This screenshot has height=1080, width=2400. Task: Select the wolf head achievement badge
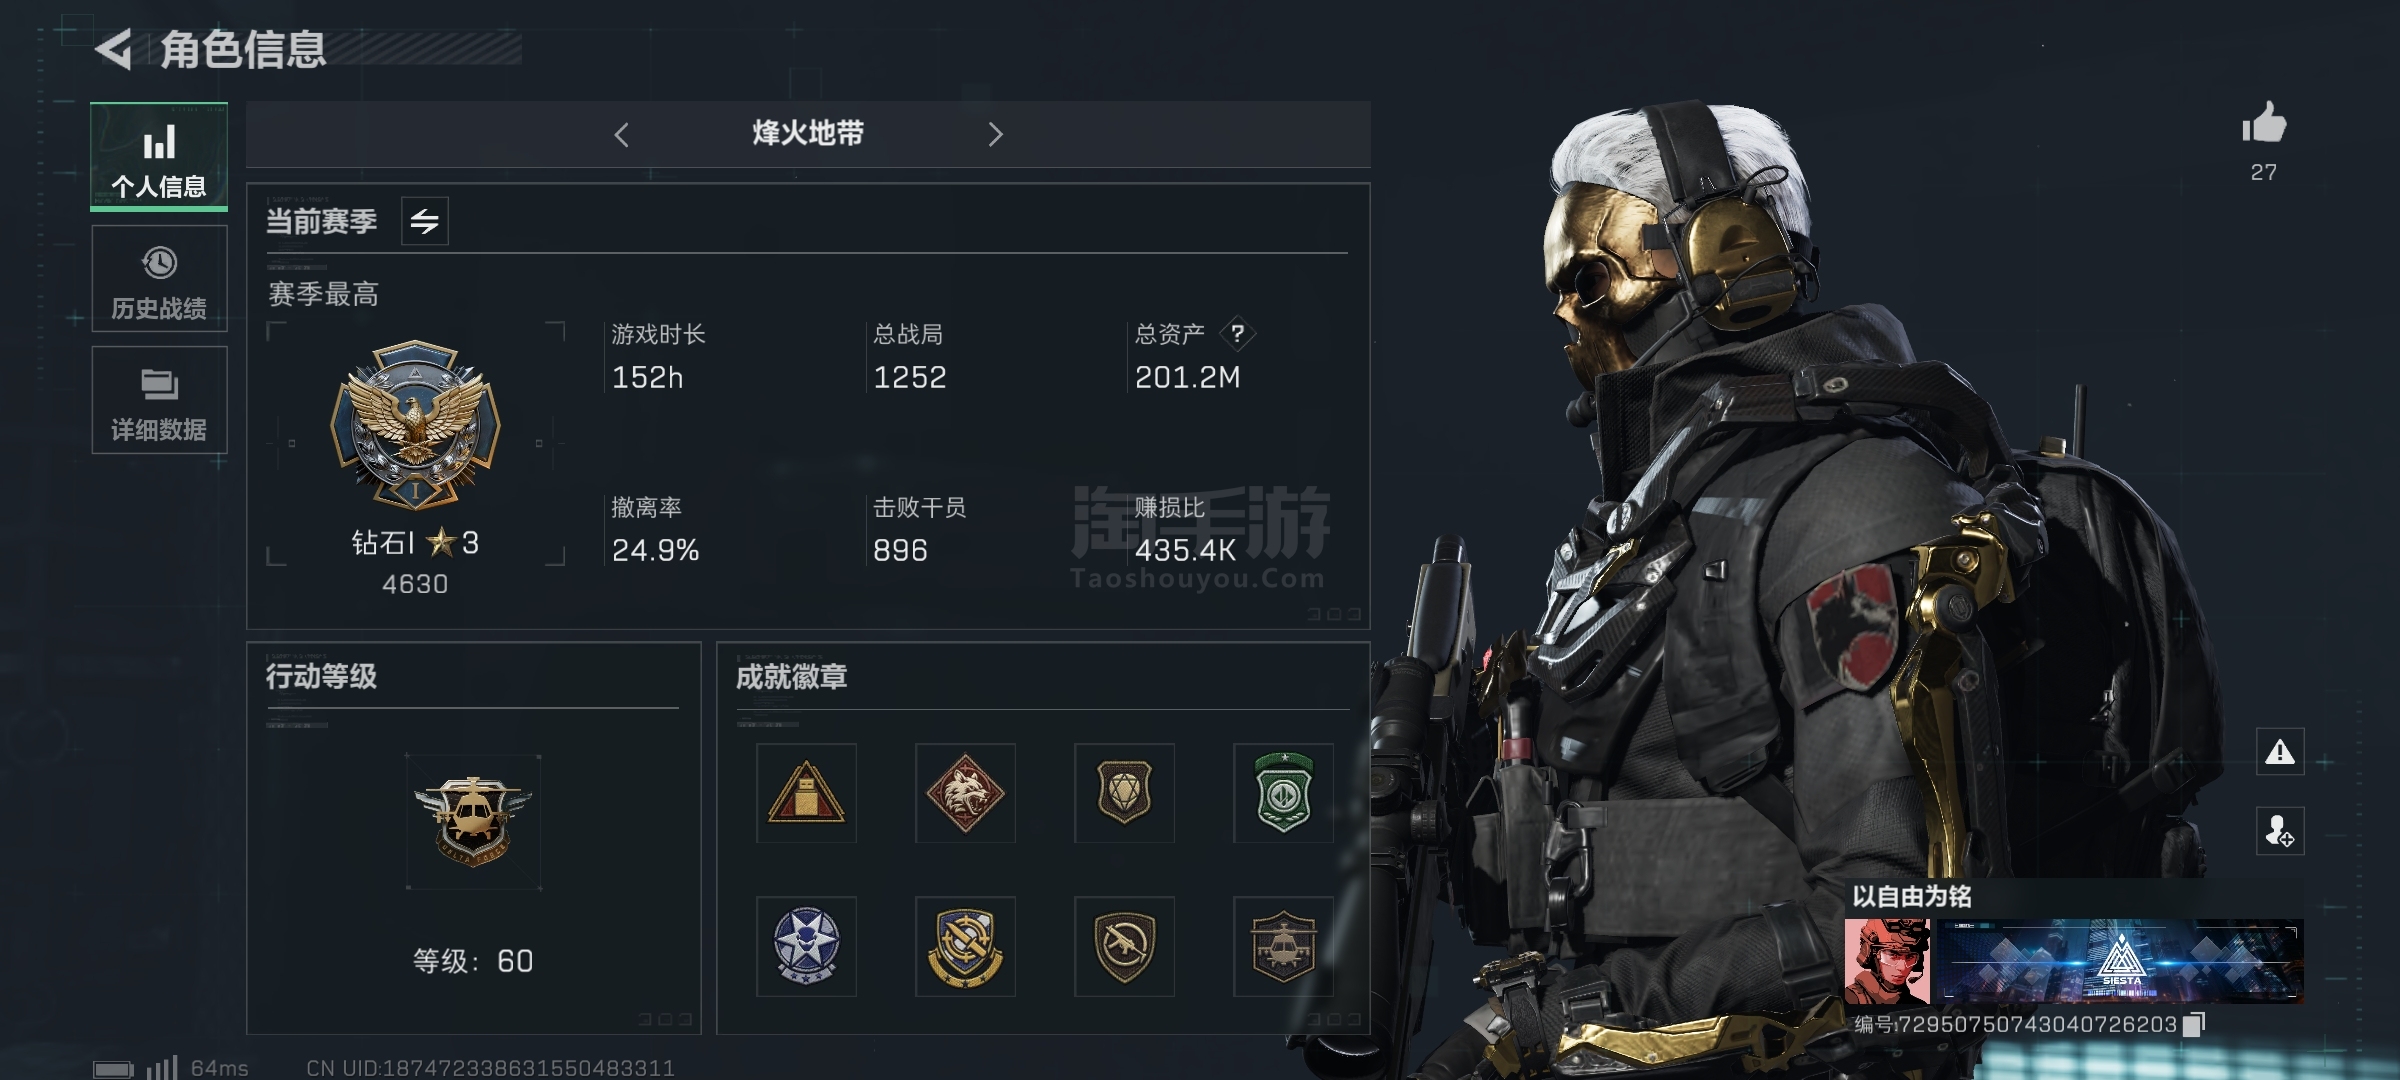coord(965,793)
